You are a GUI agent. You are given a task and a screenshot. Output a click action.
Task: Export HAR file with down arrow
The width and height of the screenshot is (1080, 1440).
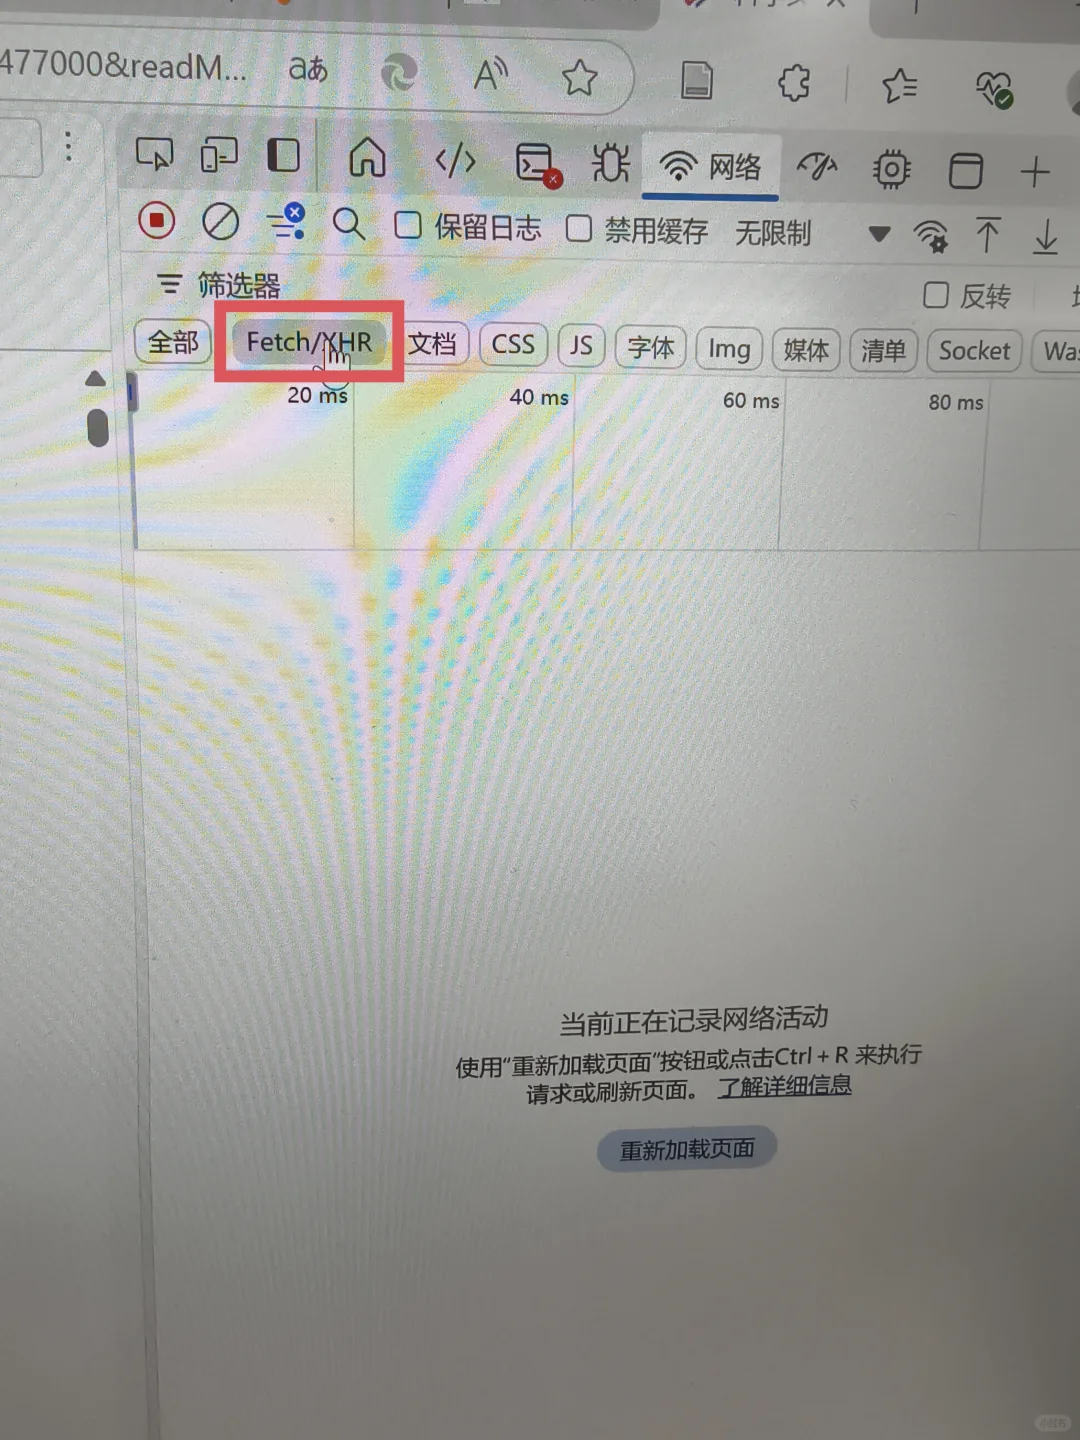click(1045, 238)
